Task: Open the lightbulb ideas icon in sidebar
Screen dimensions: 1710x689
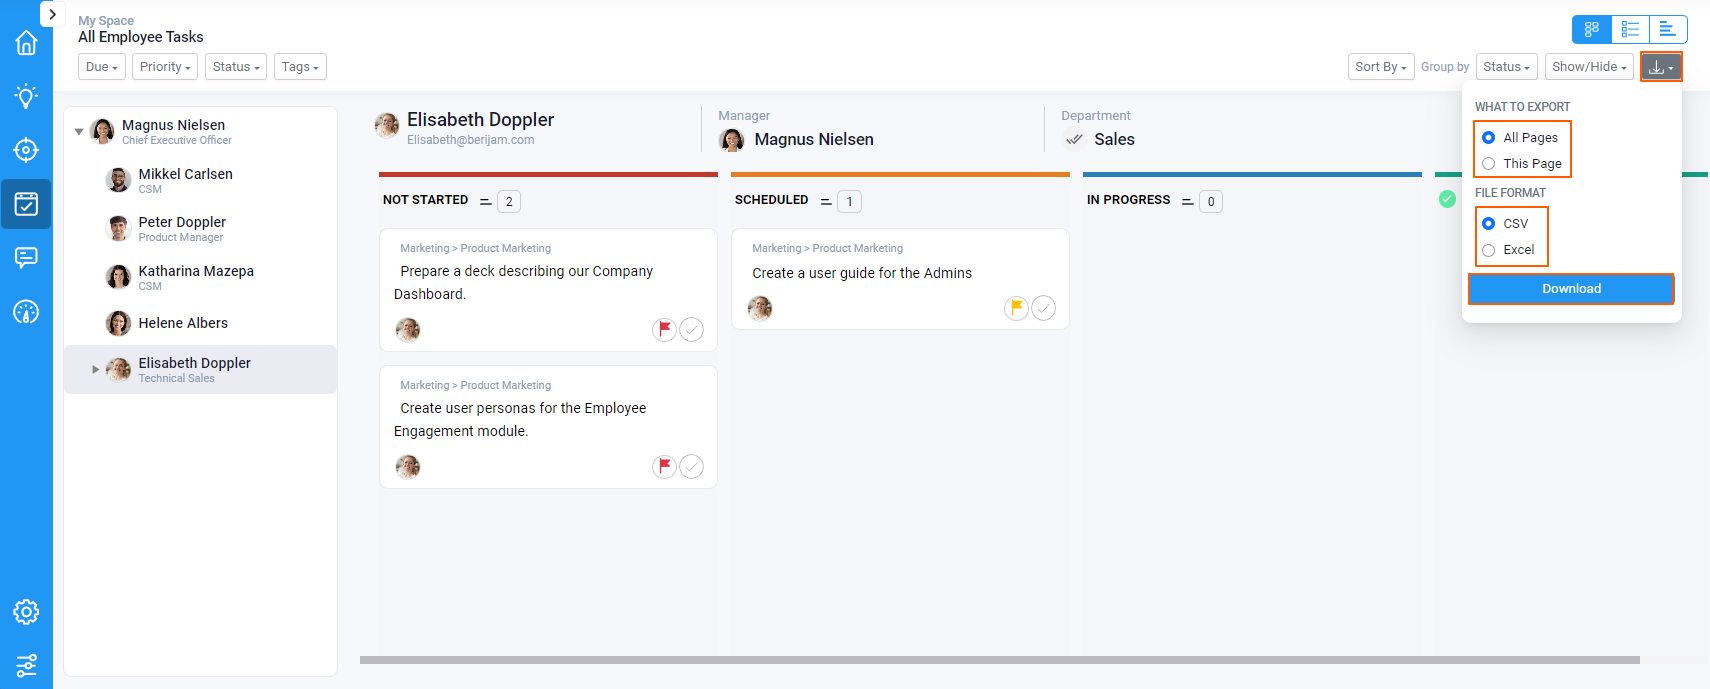Action: (26, 96)
